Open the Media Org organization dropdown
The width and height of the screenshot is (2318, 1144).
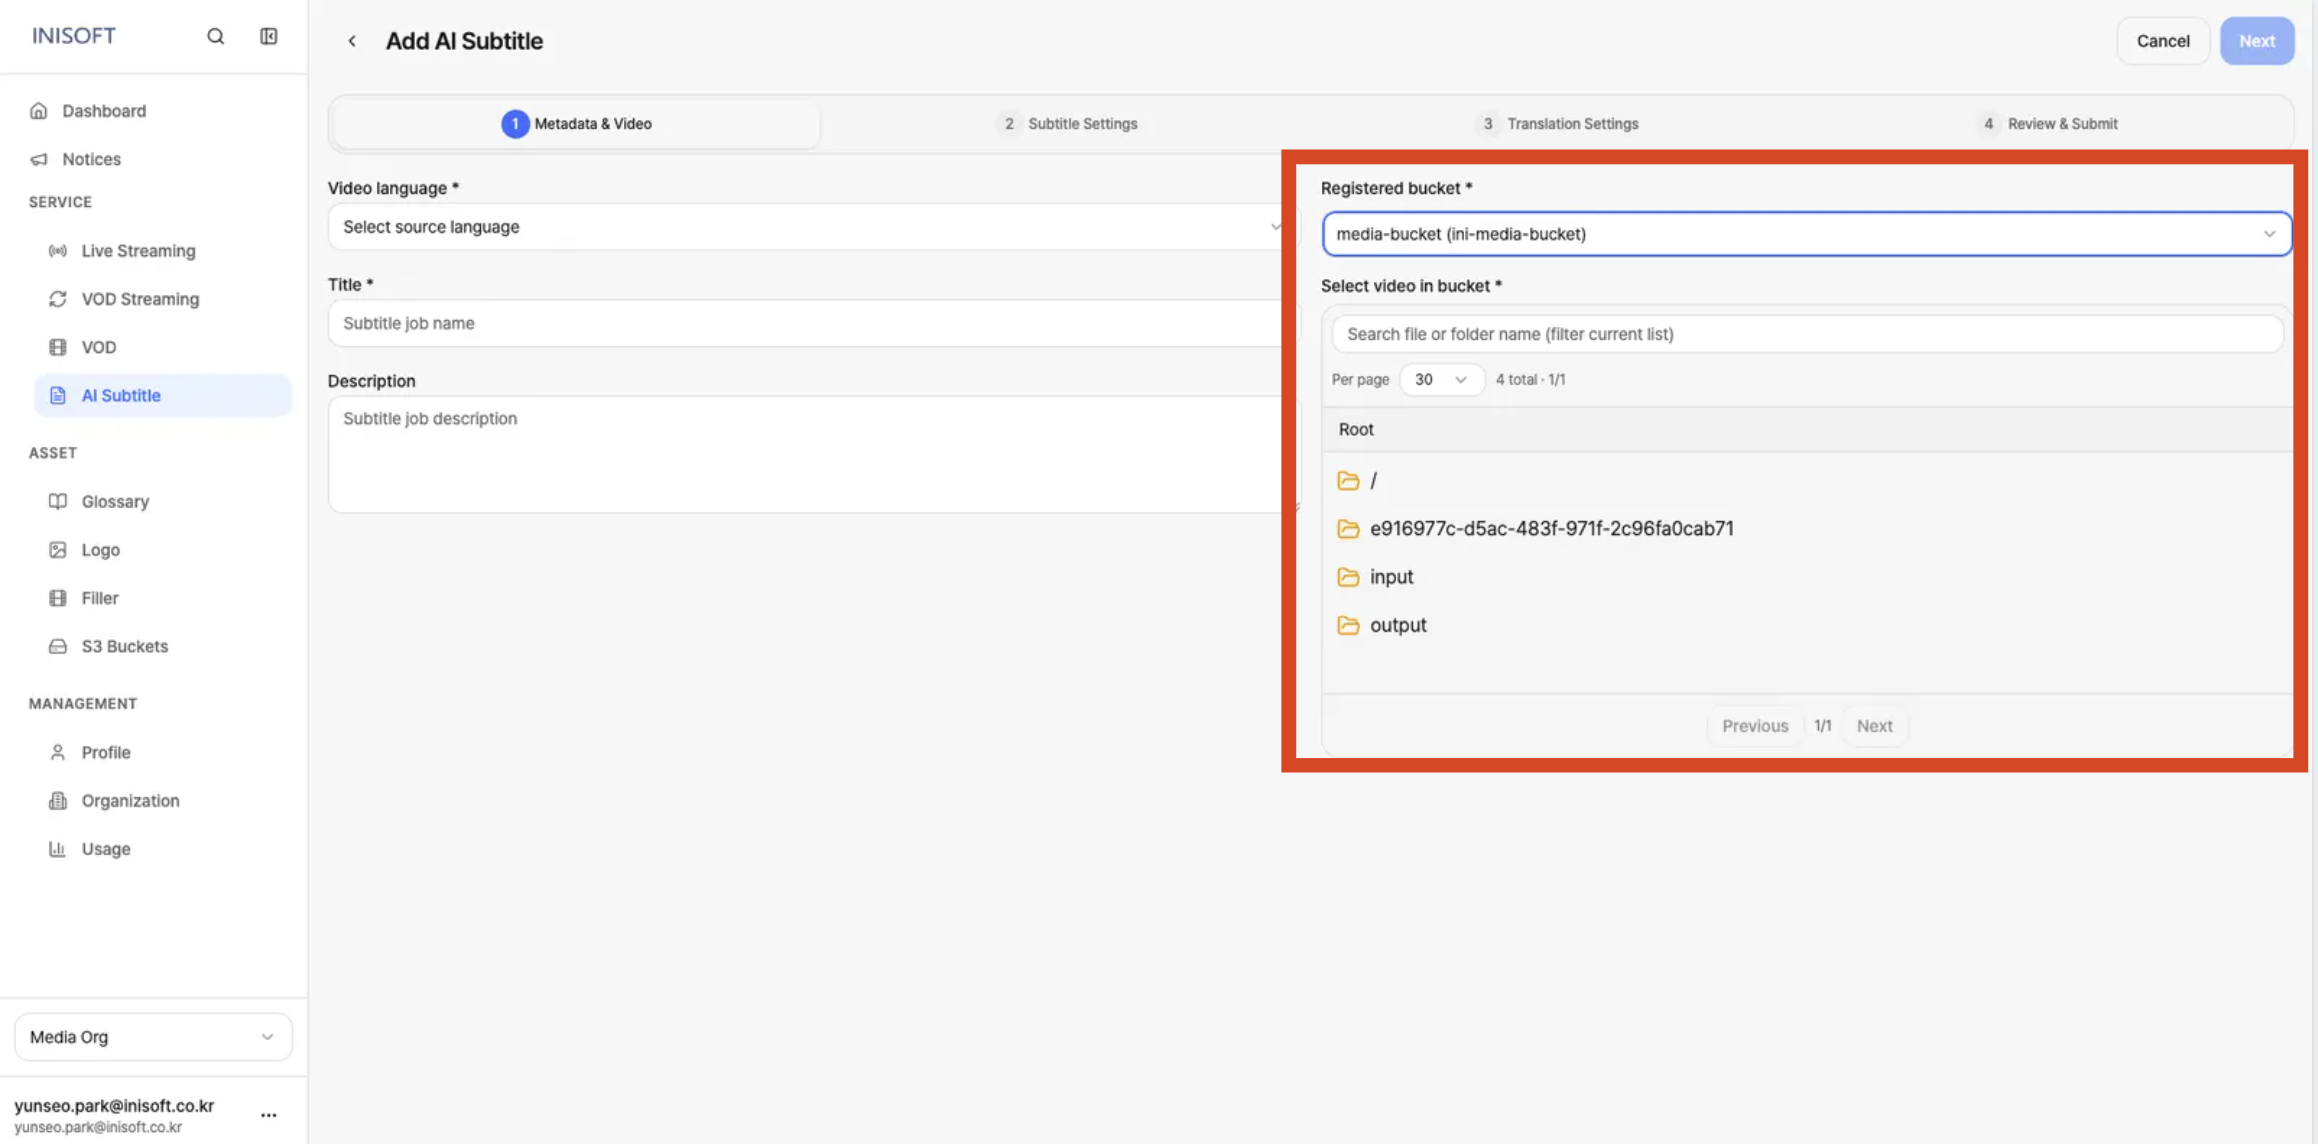153,1037
